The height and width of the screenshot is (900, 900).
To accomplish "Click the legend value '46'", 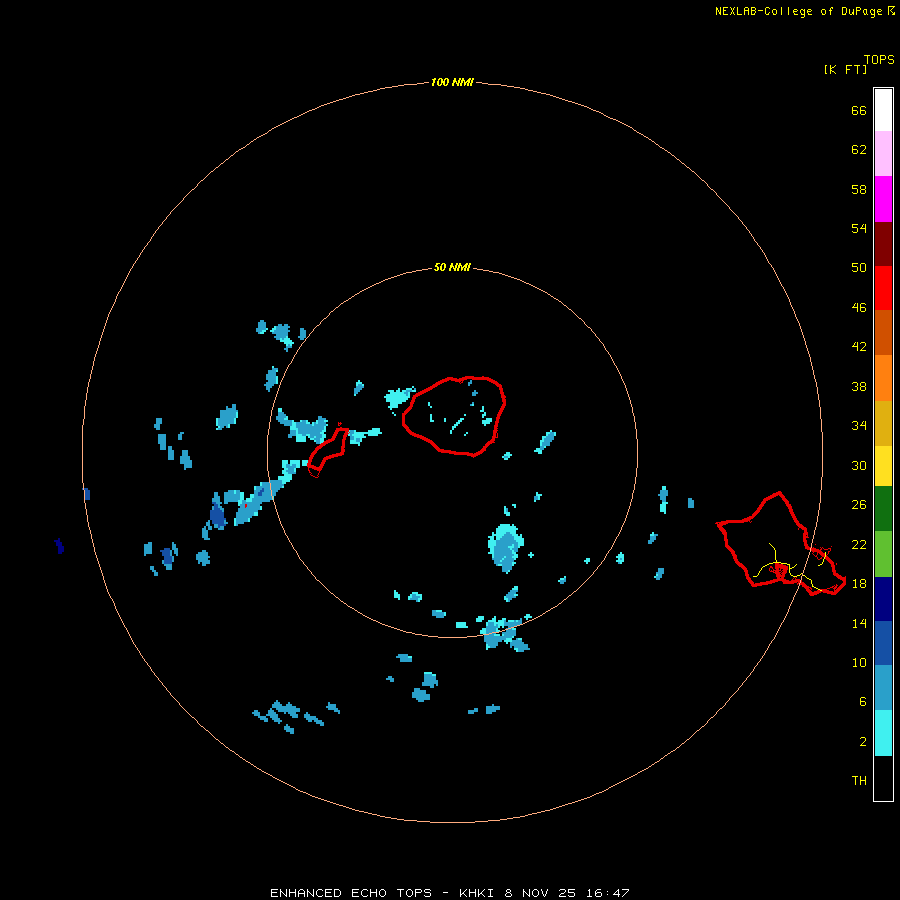I will (859, 308).
